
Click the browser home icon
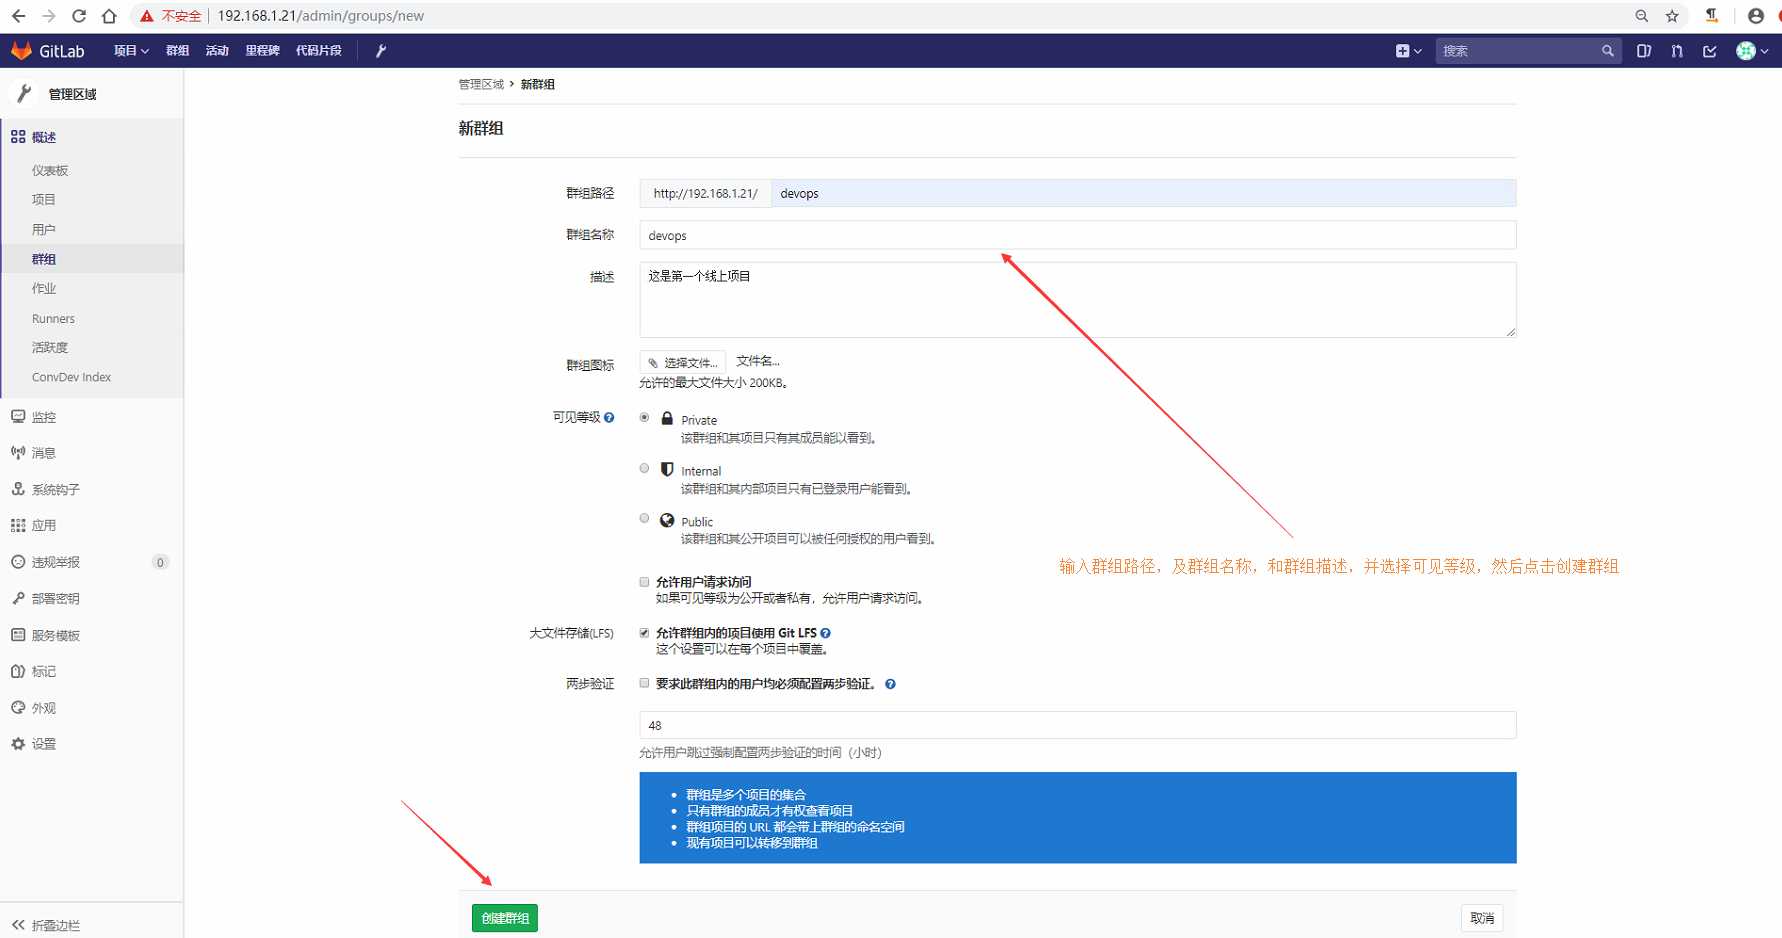(x=109, y=16)
